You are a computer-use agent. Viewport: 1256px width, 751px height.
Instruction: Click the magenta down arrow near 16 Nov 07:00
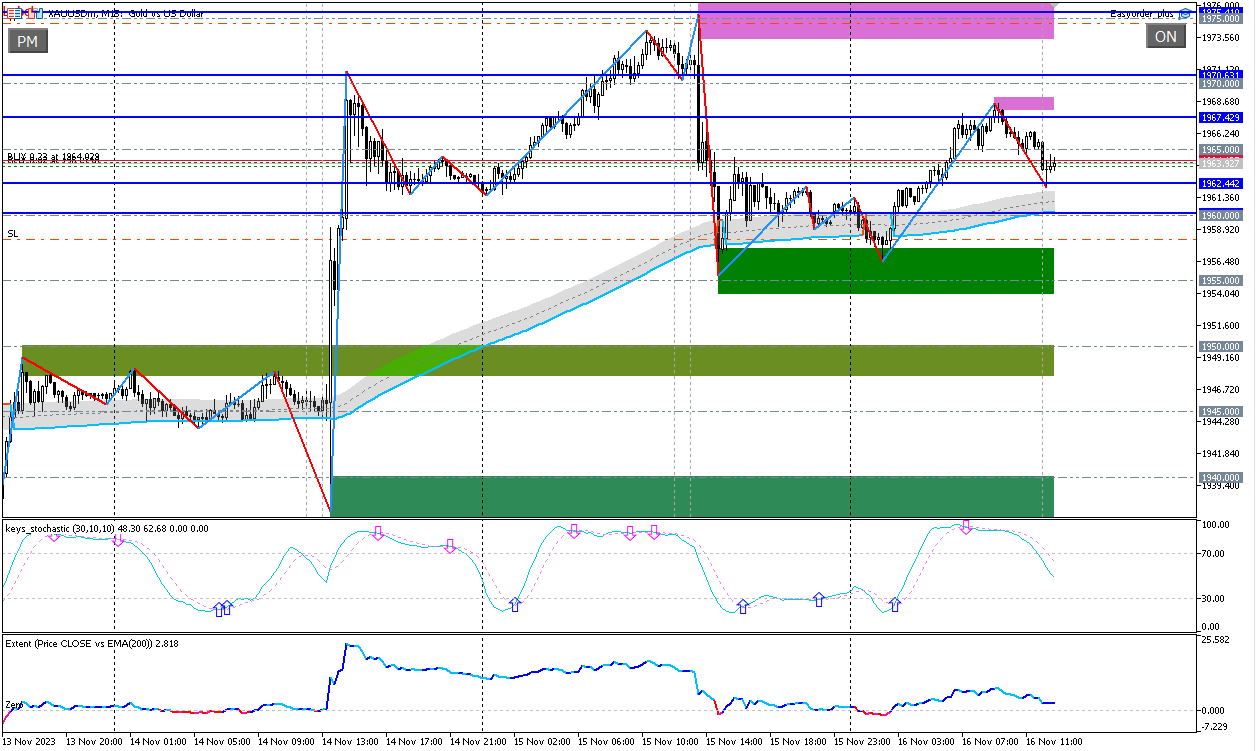tap(966, 527)
